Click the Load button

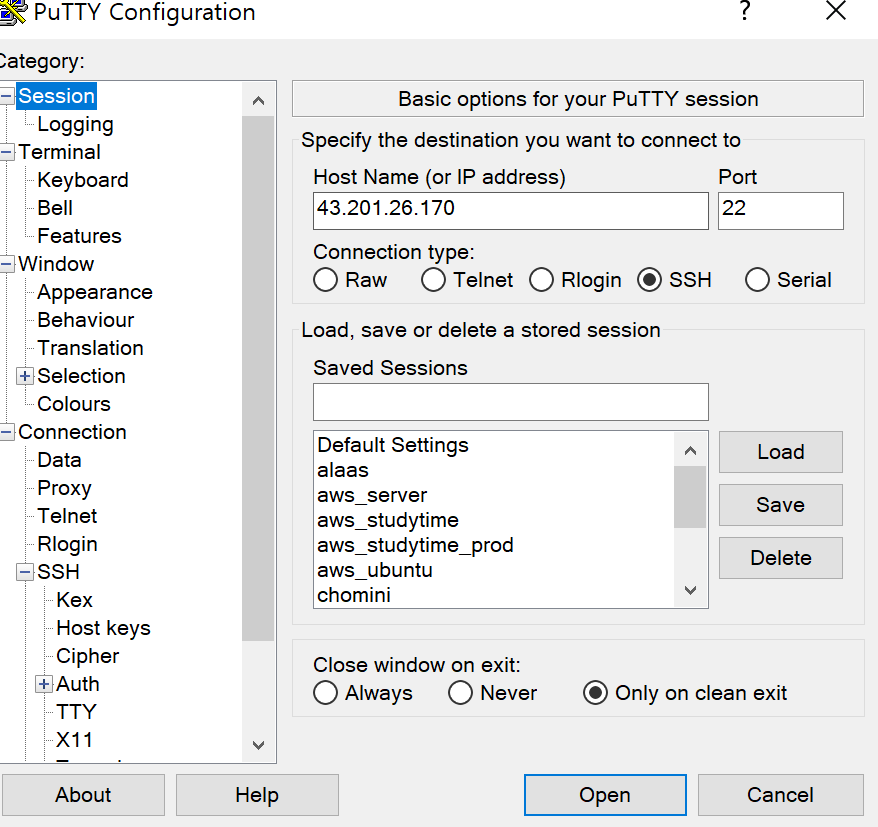click(x=781, y=452)
